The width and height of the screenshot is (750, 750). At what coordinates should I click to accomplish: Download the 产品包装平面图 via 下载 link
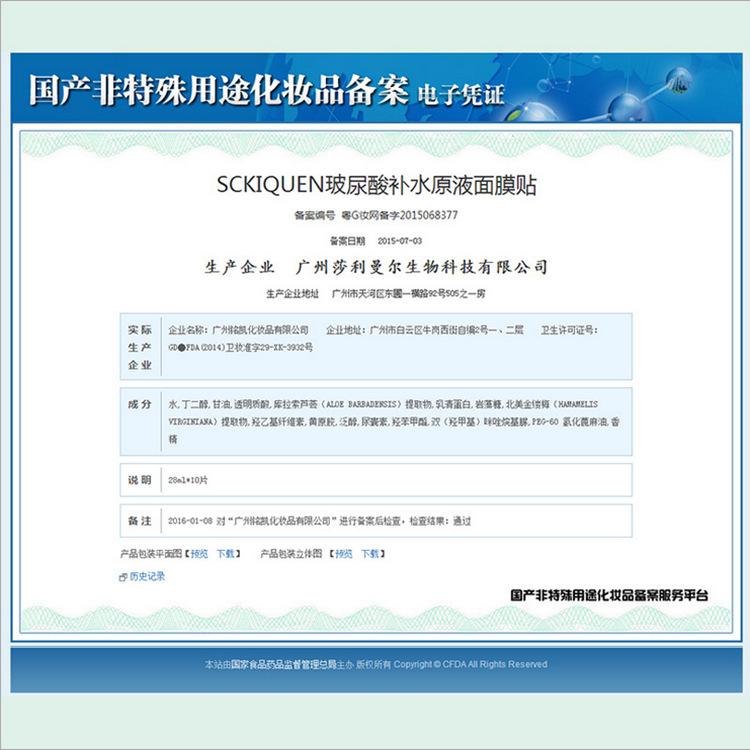tap(226, 554)
